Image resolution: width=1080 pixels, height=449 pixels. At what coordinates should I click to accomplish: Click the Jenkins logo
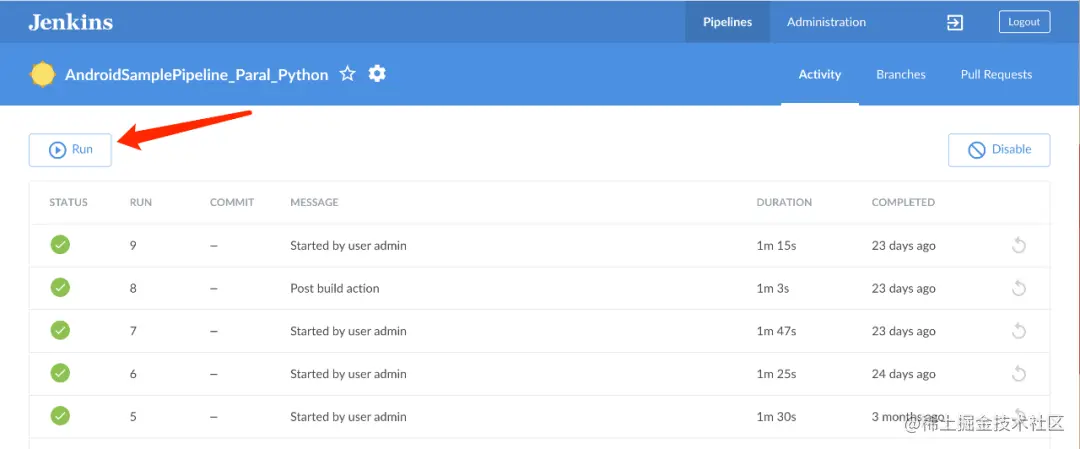[70, 22]
